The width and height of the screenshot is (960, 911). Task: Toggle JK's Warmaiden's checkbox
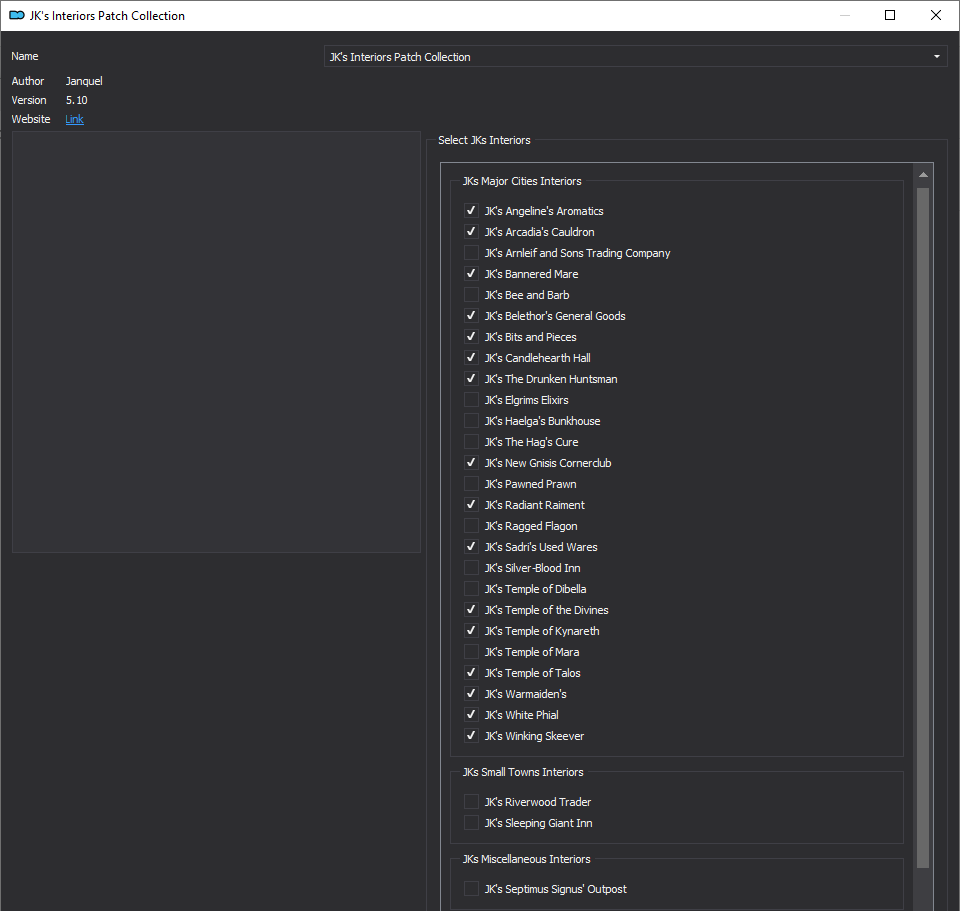click(471, 694)
